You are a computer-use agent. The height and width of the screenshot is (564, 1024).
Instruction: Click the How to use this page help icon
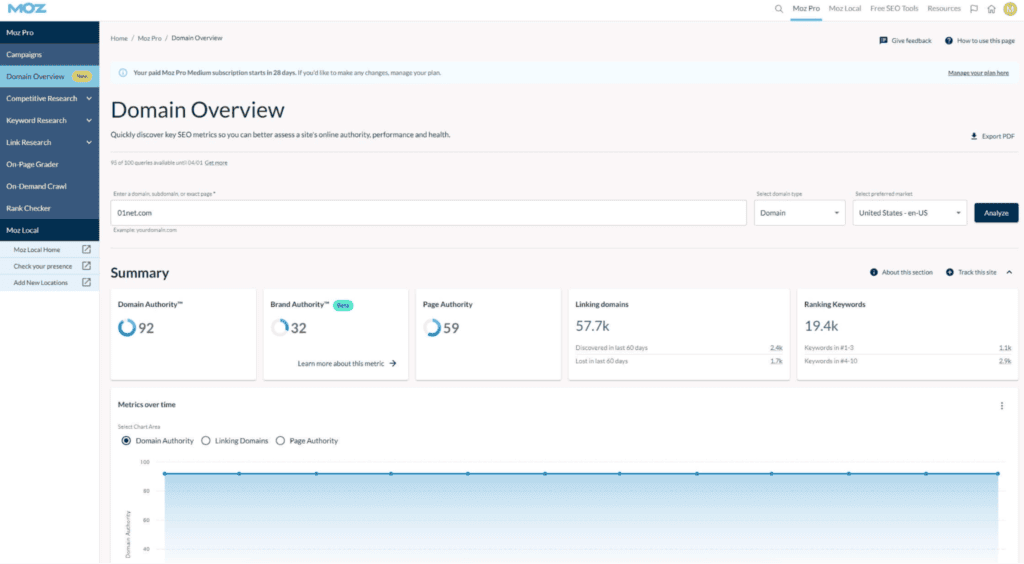pyautogui.click(x=949, y=40)
